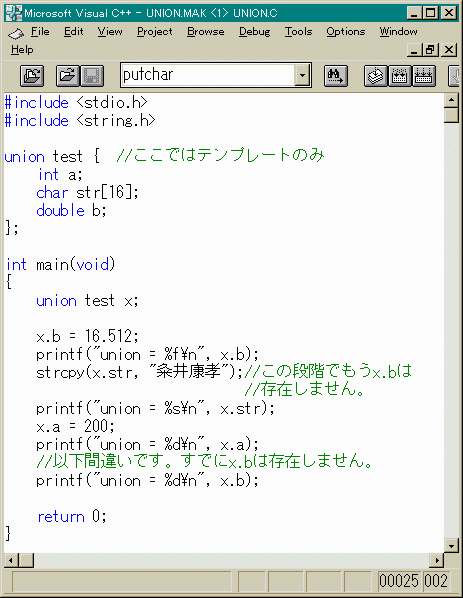
Task: Click the application system menu icon in title bar
Action: 13,13
